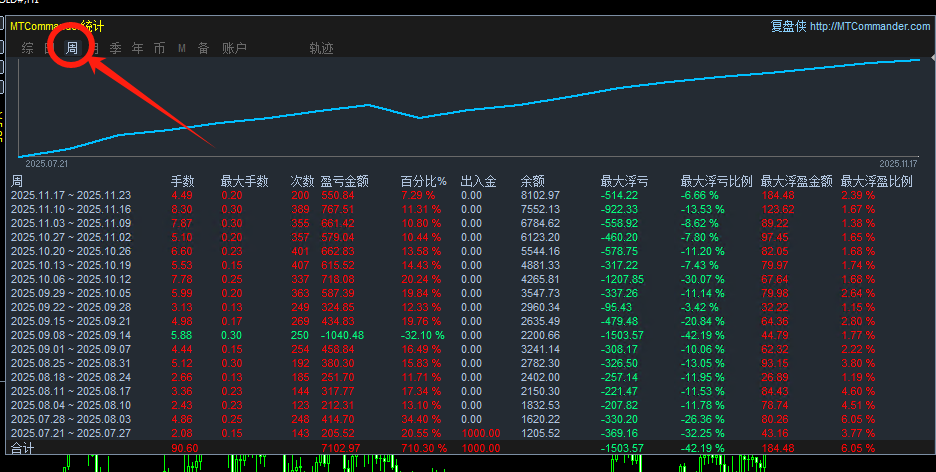Click the 407 trade count cell

click(x=300, y=266)
